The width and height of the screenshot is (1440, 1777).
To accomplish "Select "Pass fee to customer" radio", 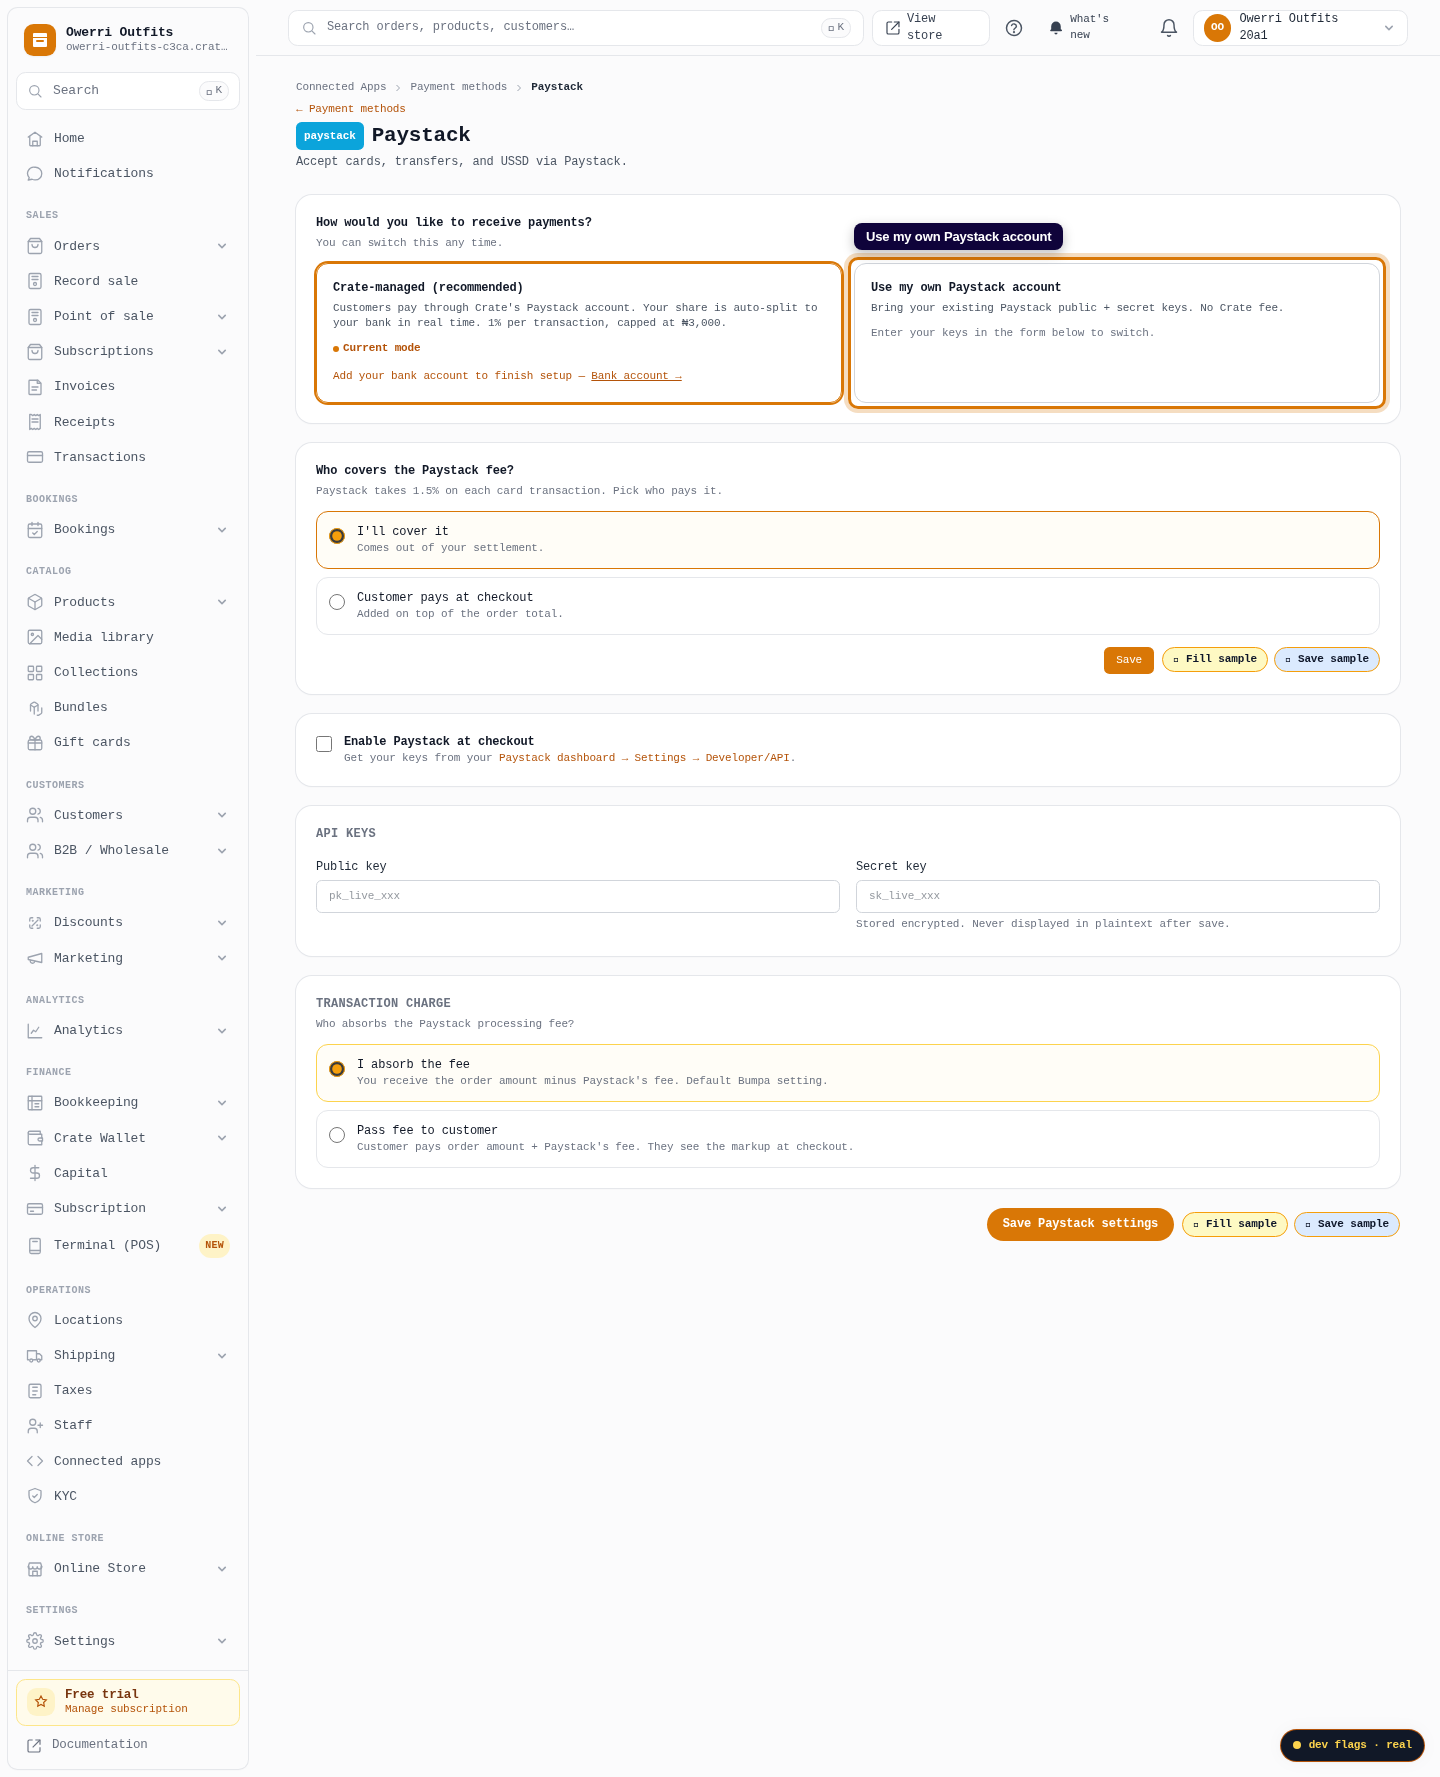I will point(337,1135).
